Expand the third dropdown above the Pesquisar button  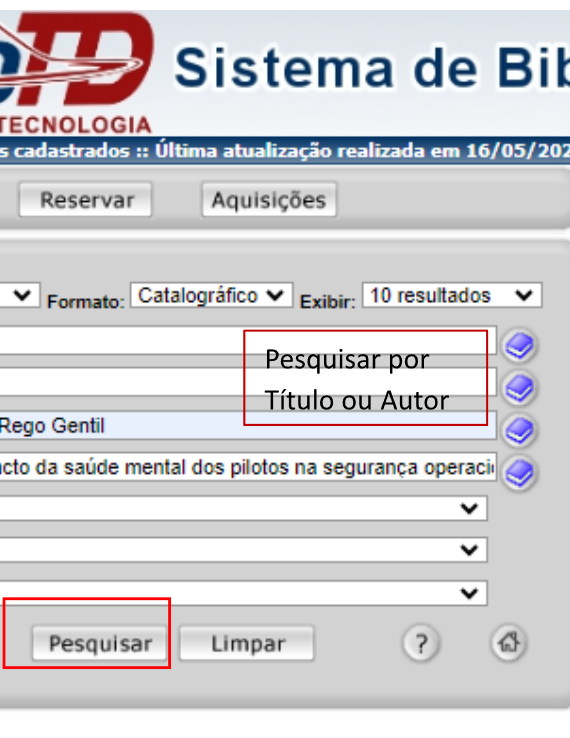(243, 593)
